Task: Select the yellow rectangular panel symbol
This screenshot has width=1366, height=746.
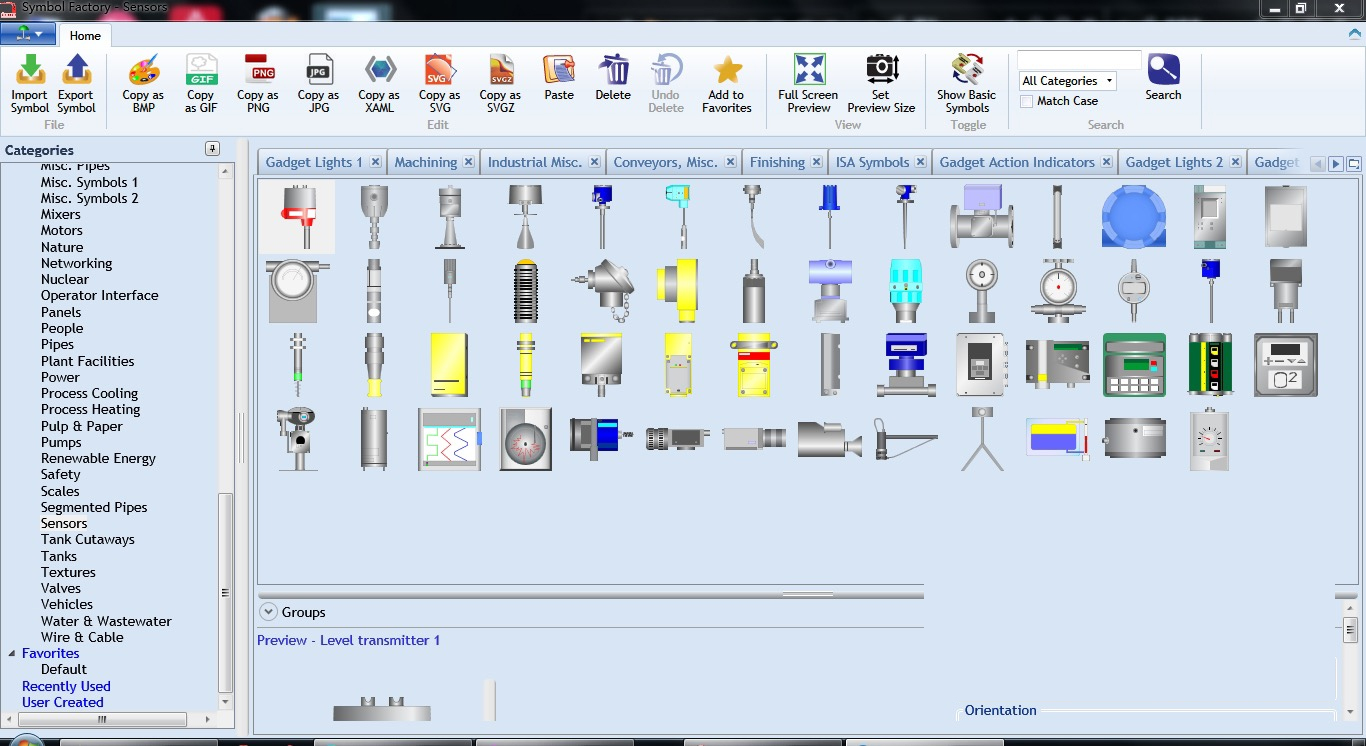Action: point(449,365)
